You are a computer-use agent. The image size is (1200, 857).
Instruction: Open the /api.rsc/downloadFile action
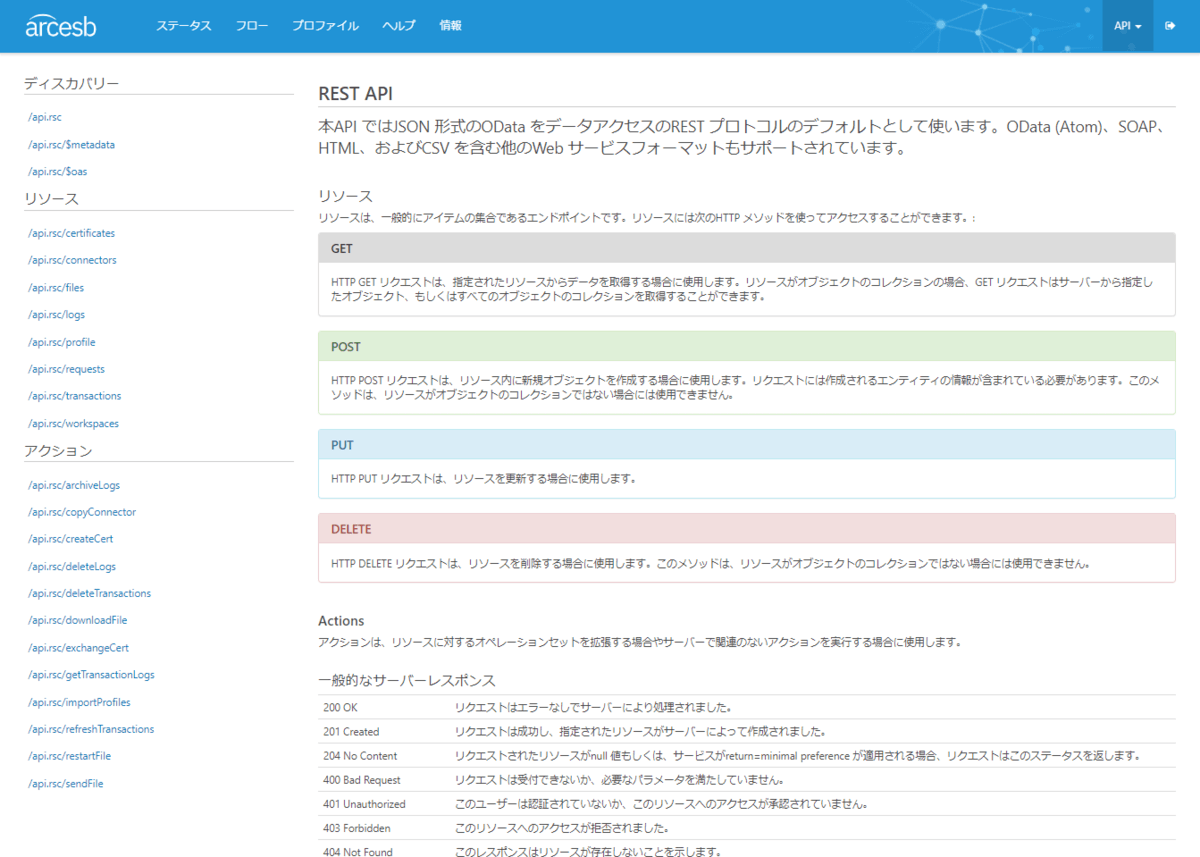tap(78, 620)
